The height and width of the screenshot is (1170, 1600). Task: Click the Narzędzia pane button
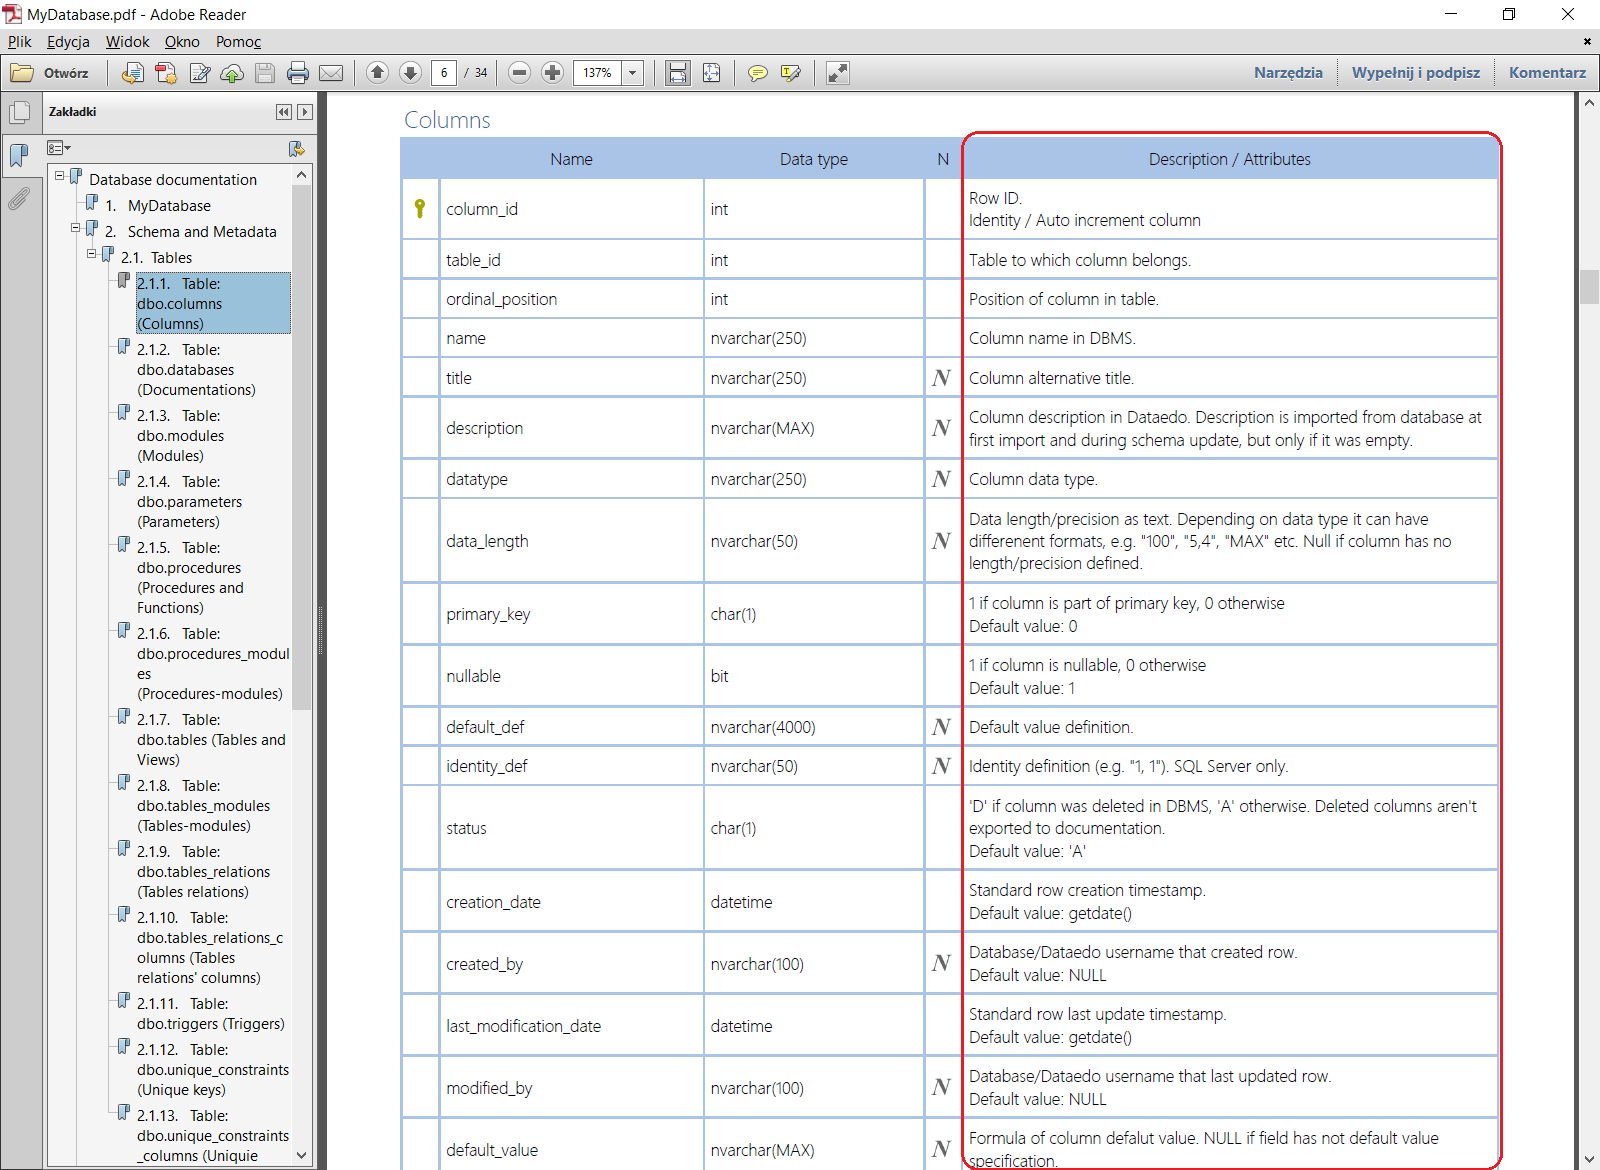(1288, 73)
